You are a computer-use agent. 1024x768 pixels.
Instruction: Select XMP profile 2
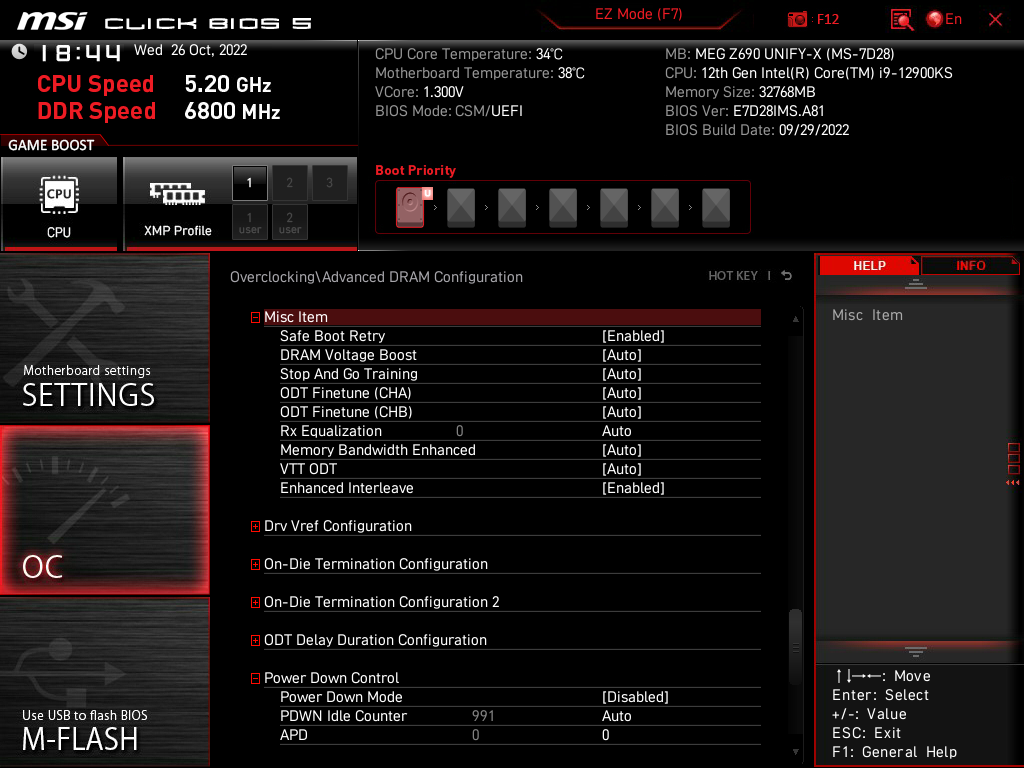tap(289, 183)
